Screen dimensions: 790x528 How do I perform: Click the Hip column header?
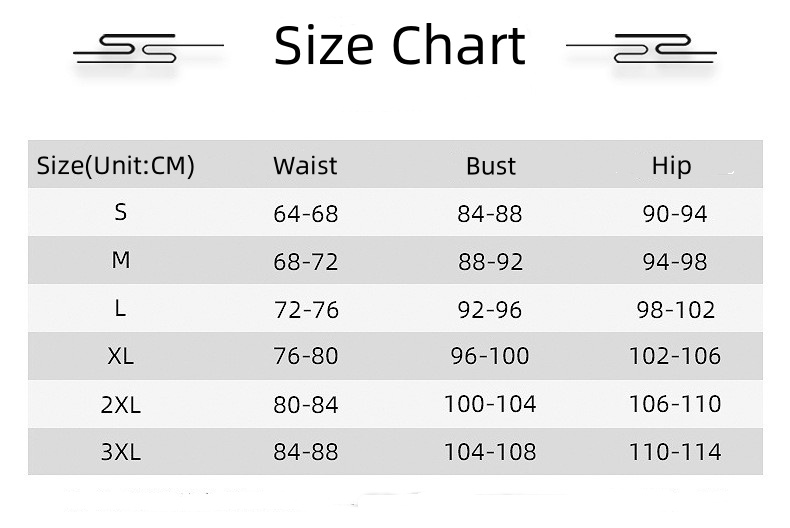671,166
